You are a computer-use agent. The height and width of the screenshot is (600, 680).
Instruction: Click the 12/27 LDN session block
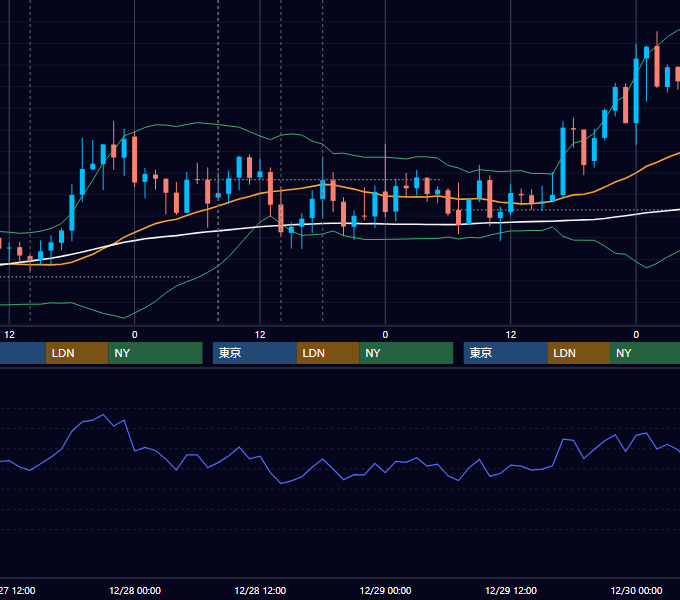pos(77,353)
